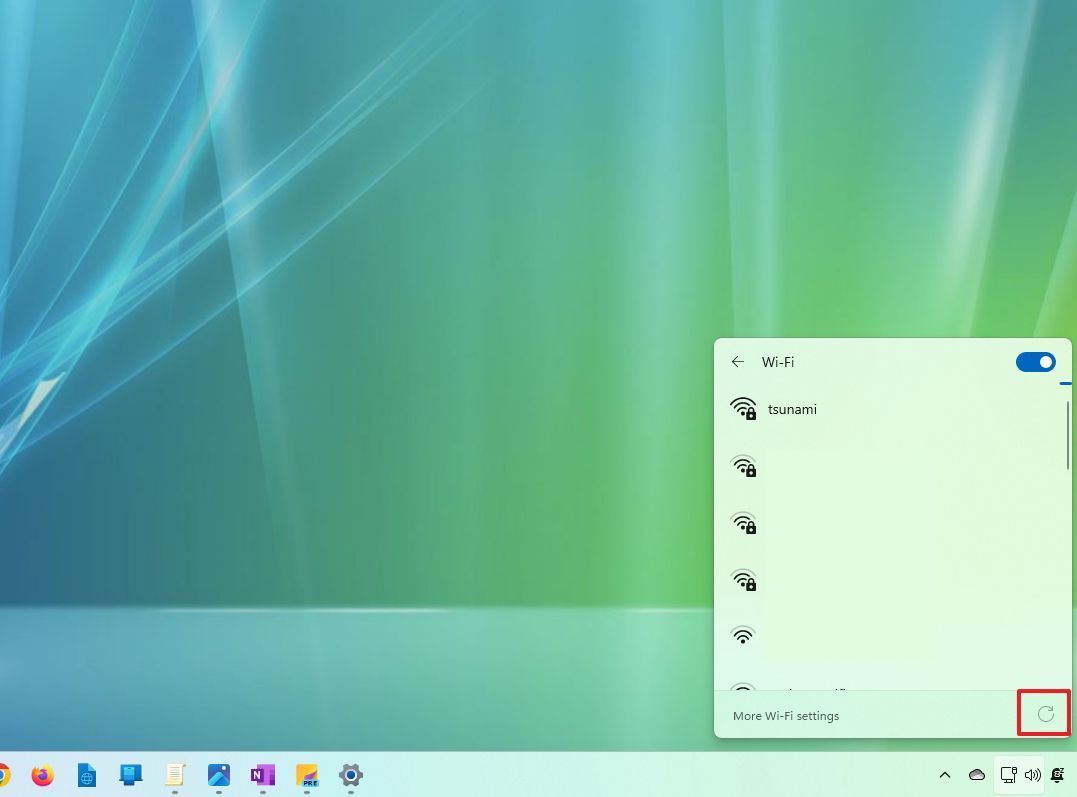Image resolution: width=1077 pixels, height=797 pixels.
Task: Open Firefox from the taskbar
Action: (x=41, y=775)
